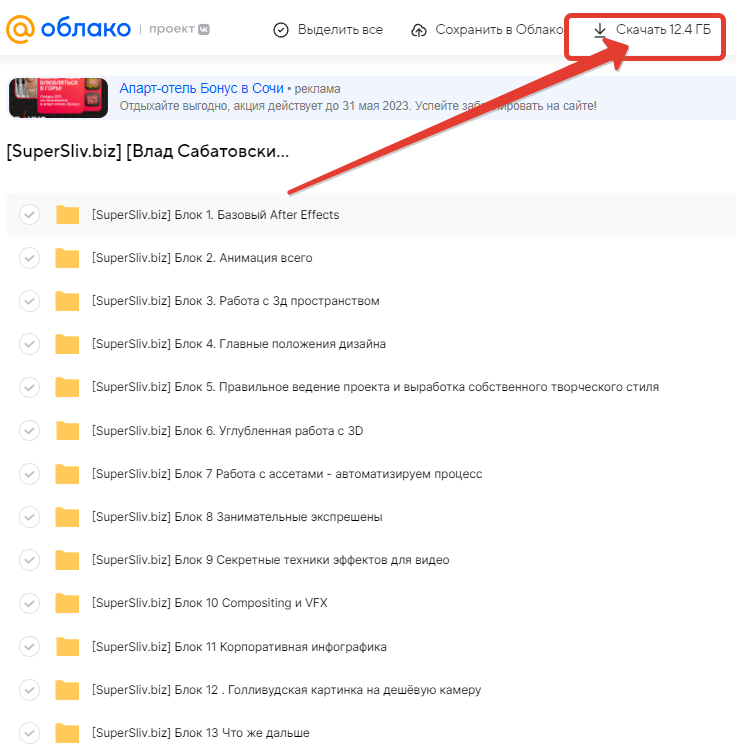Open folder icon of Блок 7 Работа с ассетами
The height and width of the screenshot is (752, 736).
point(67,474)
